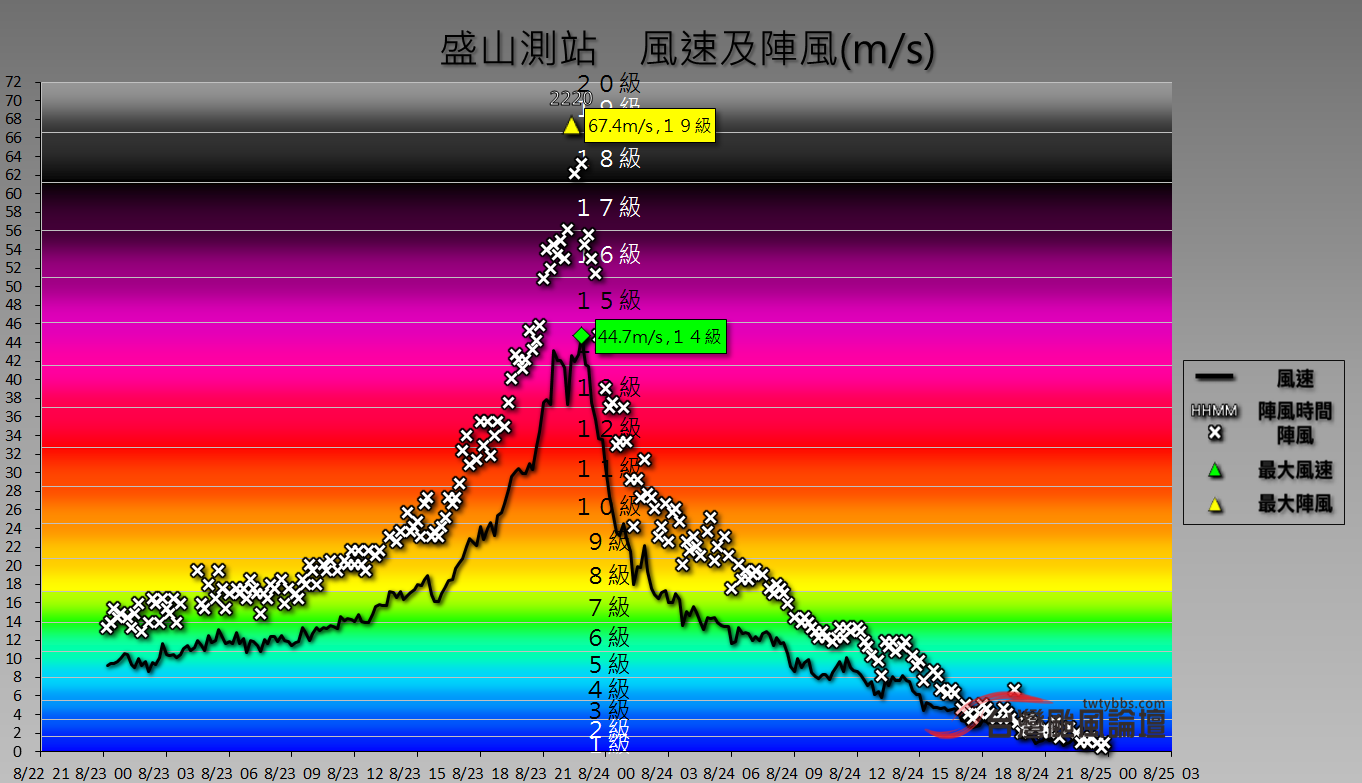Select the black 風速 line icon in legend
This screenshot has width=1362, height=783.
pos(1217,379)
